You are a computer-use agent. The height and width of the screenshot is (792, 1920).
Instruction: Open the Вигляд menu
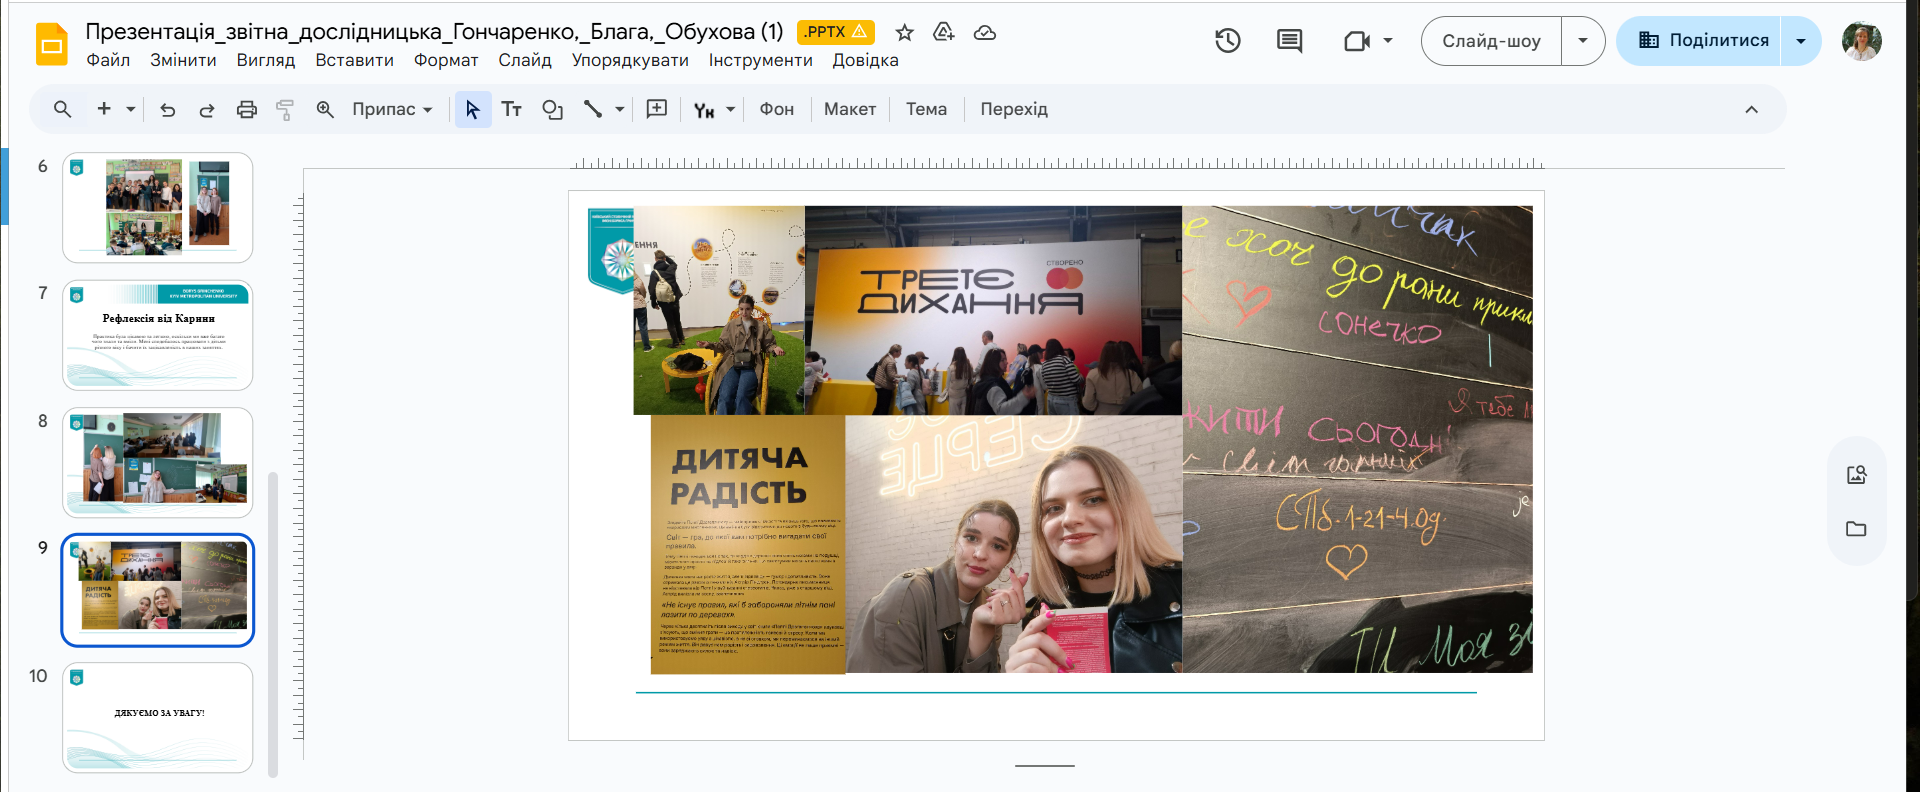pos(266,60)
